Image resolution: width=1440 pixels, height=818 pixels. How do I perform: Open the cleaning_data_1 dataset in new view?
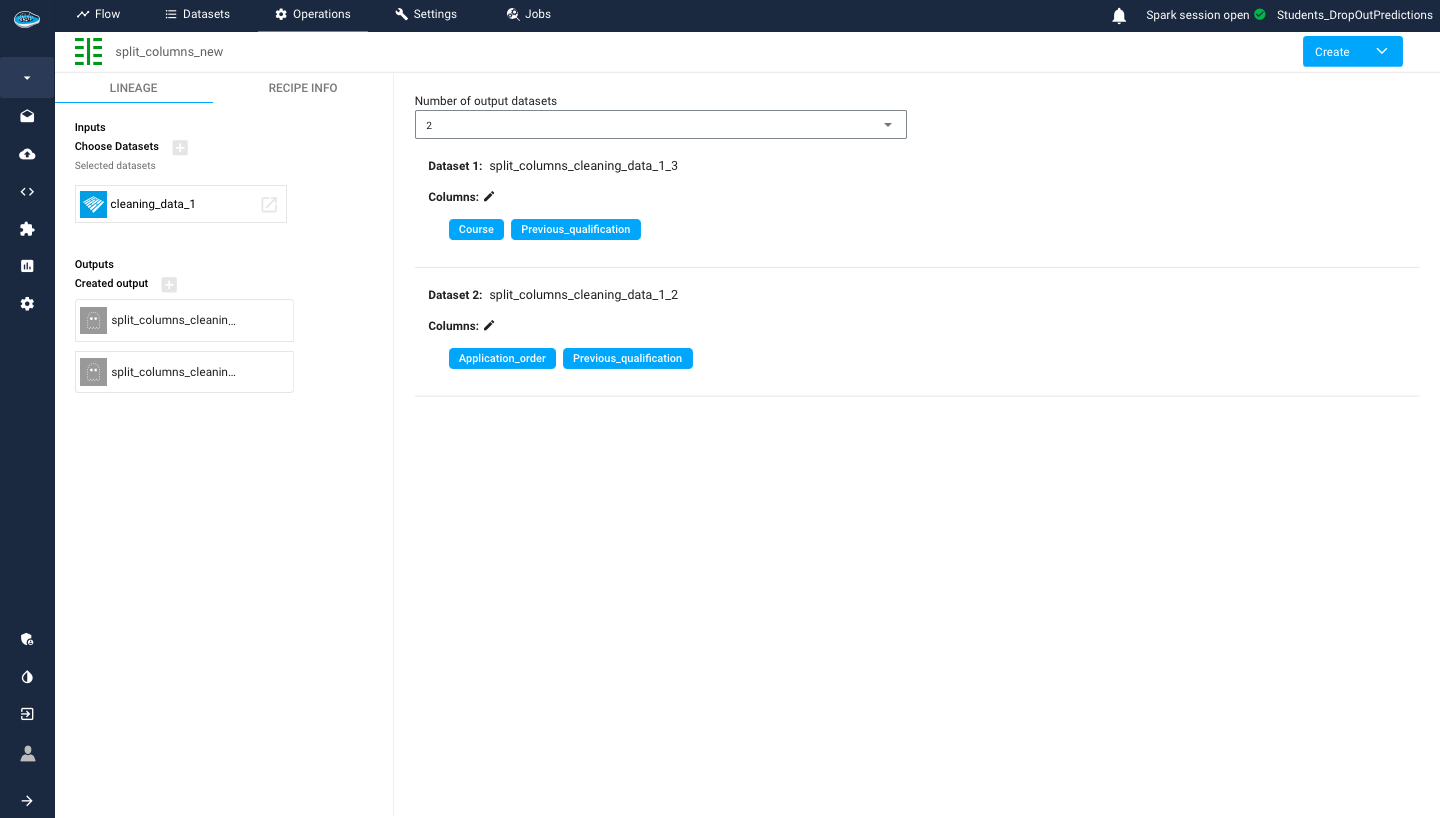click(x=268, y=204)
